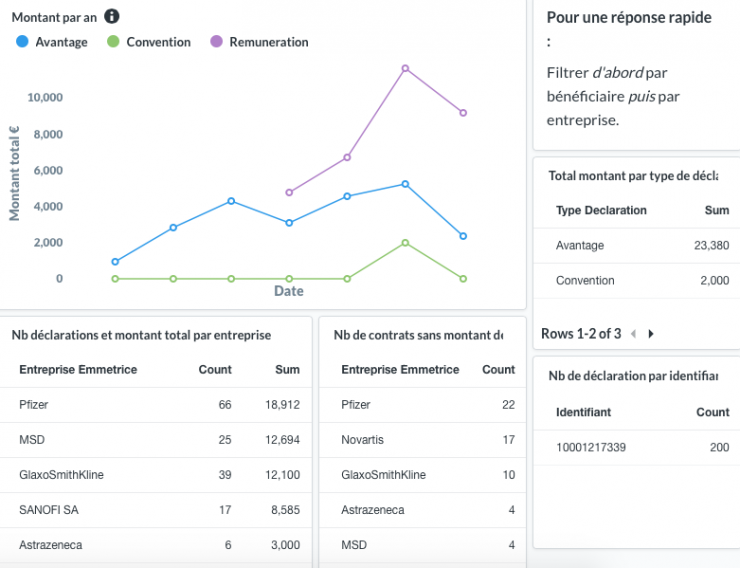Click identifier 10001217339
Viewport: 740px width, 568px height.
591,447
